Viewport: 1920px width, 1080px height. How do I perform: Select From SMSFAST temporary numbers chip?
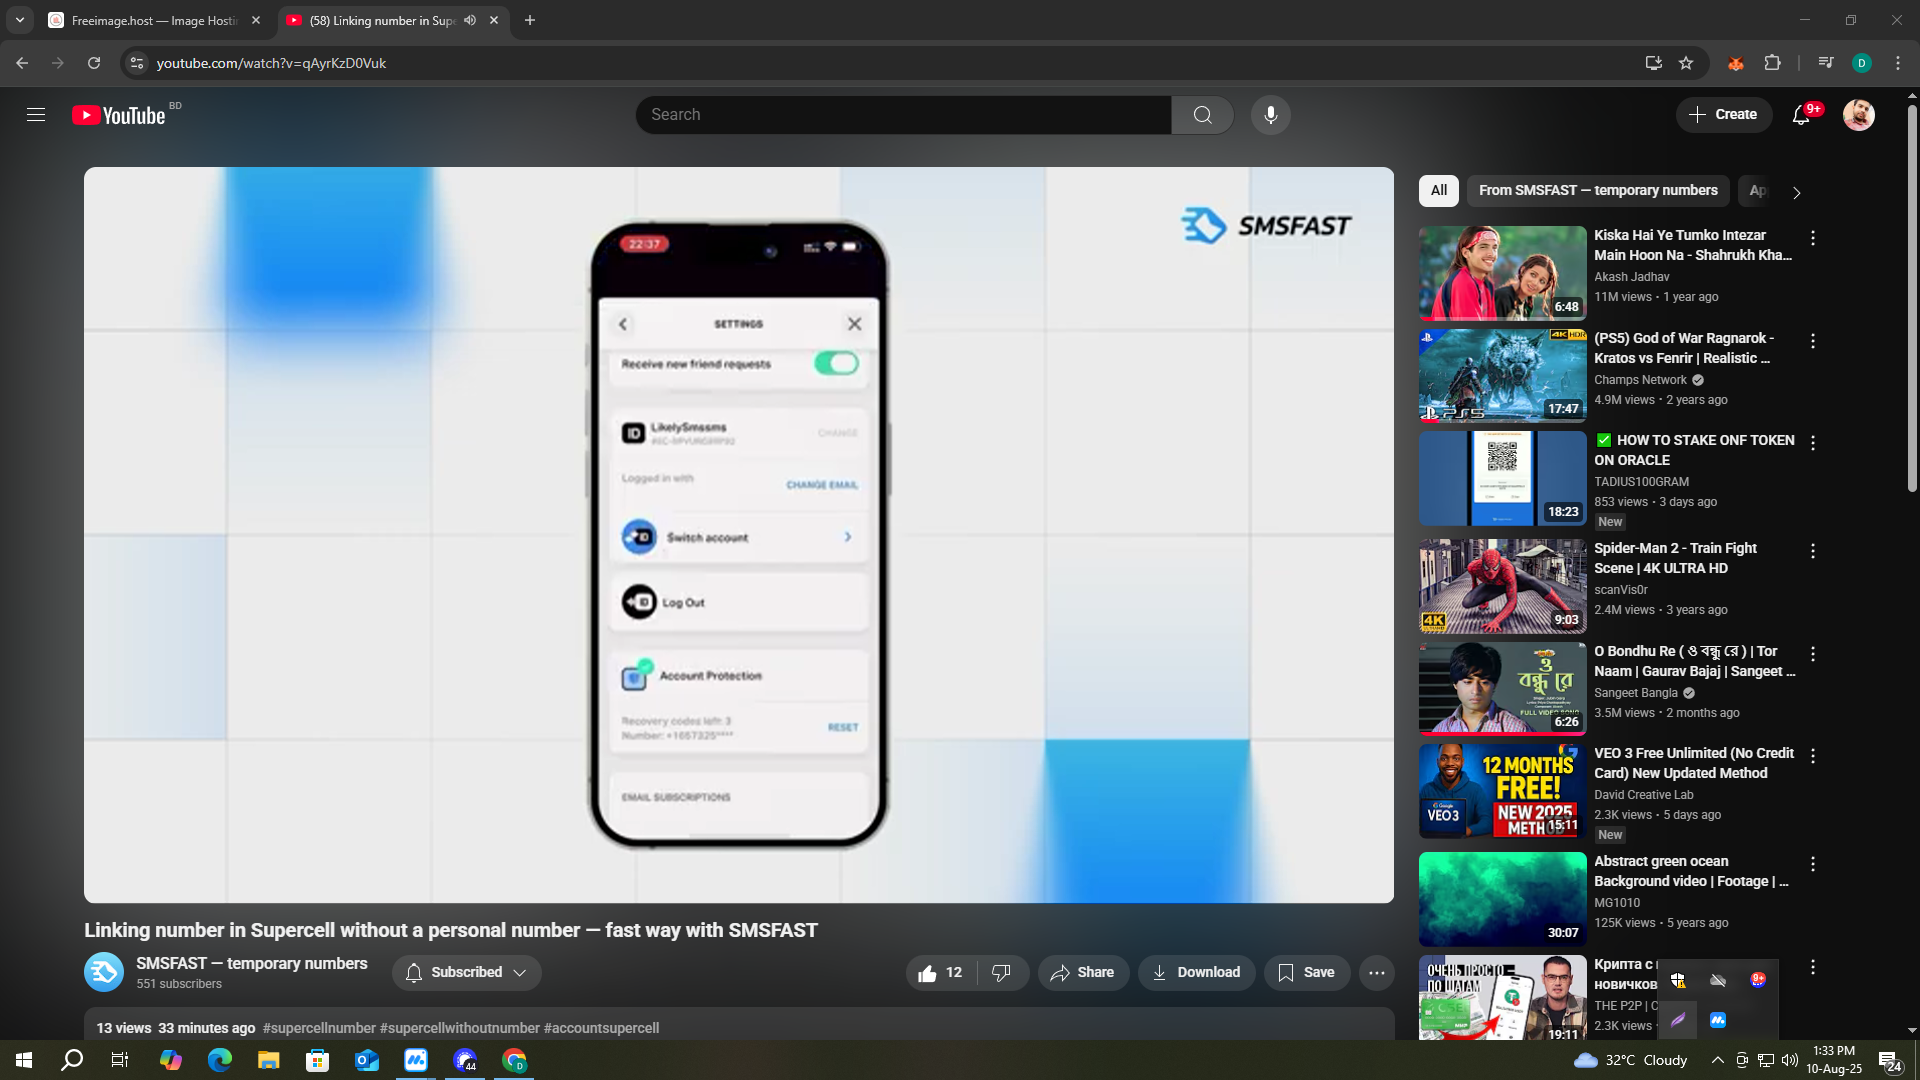coord(1597,191)
